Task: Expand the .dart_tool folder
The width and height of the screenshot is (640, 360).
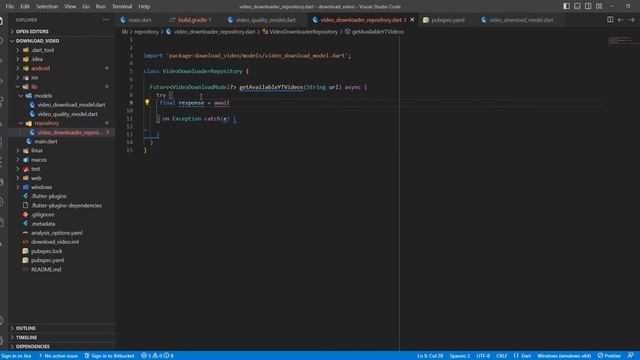Action: pyautogui.click(x=42, y=50)
